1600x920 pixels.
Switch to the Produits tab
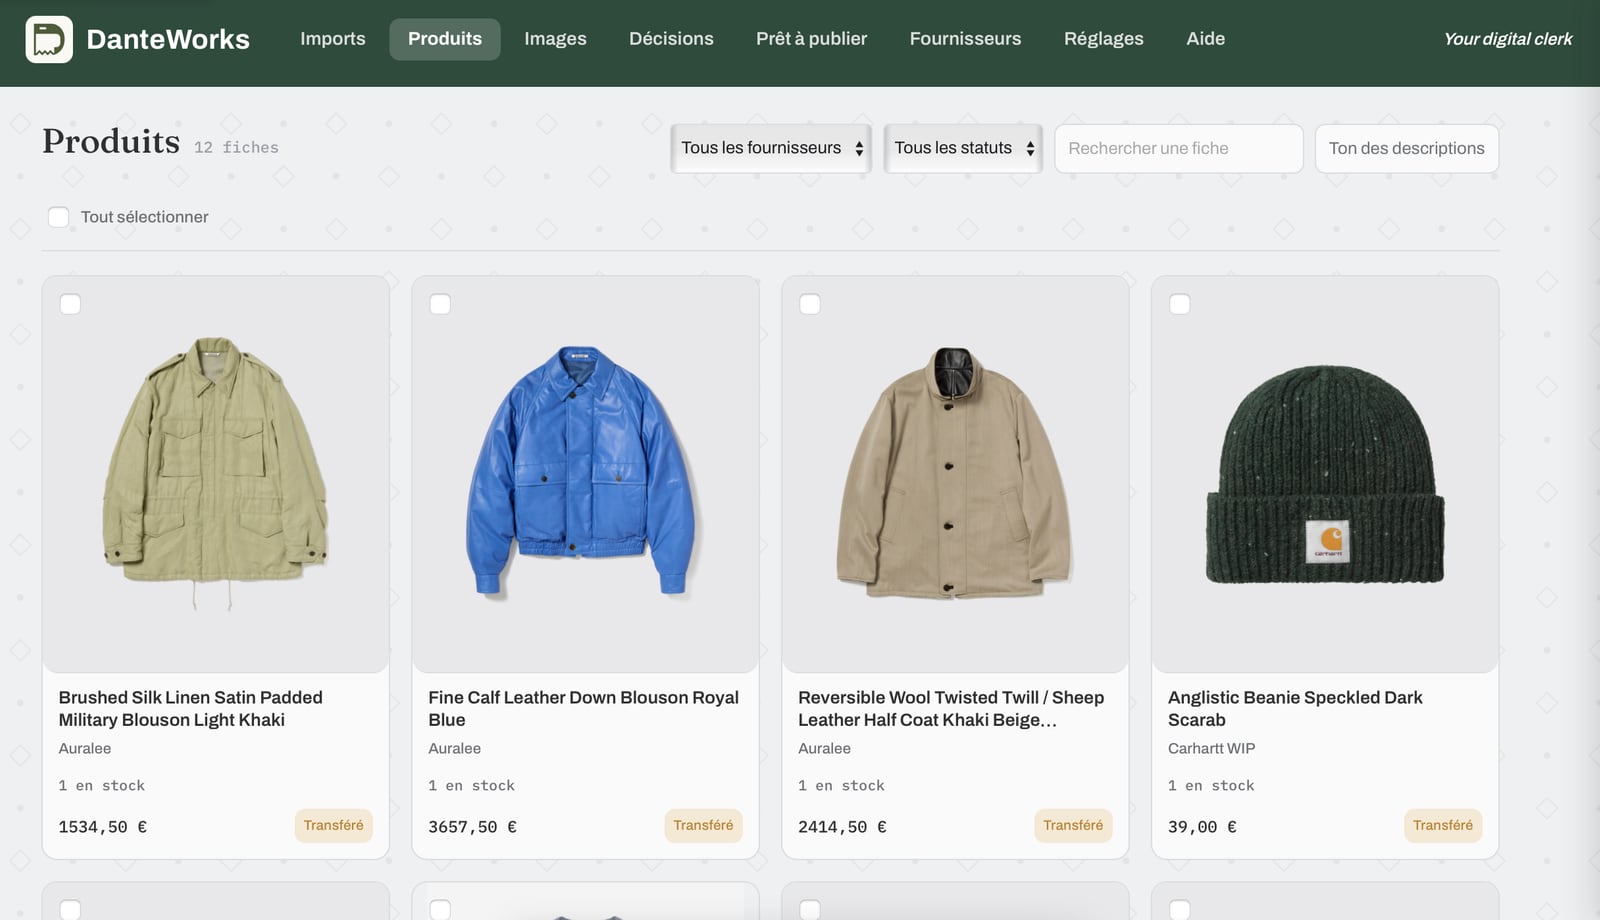click(445, 39)
